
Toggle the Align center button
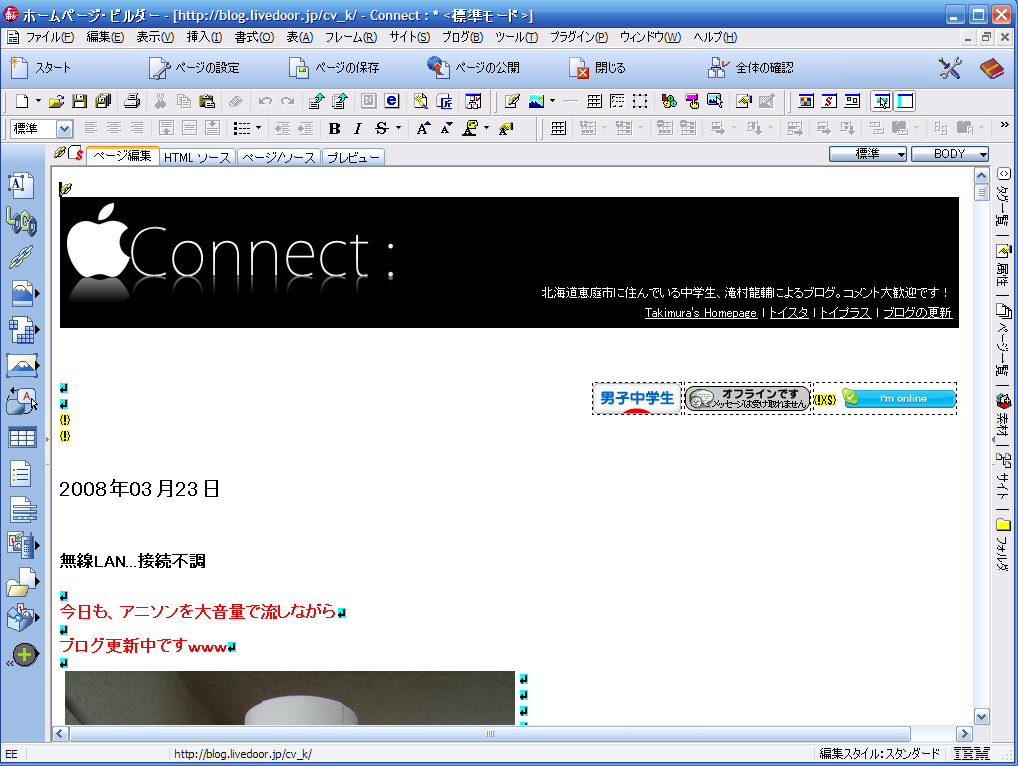114,129
